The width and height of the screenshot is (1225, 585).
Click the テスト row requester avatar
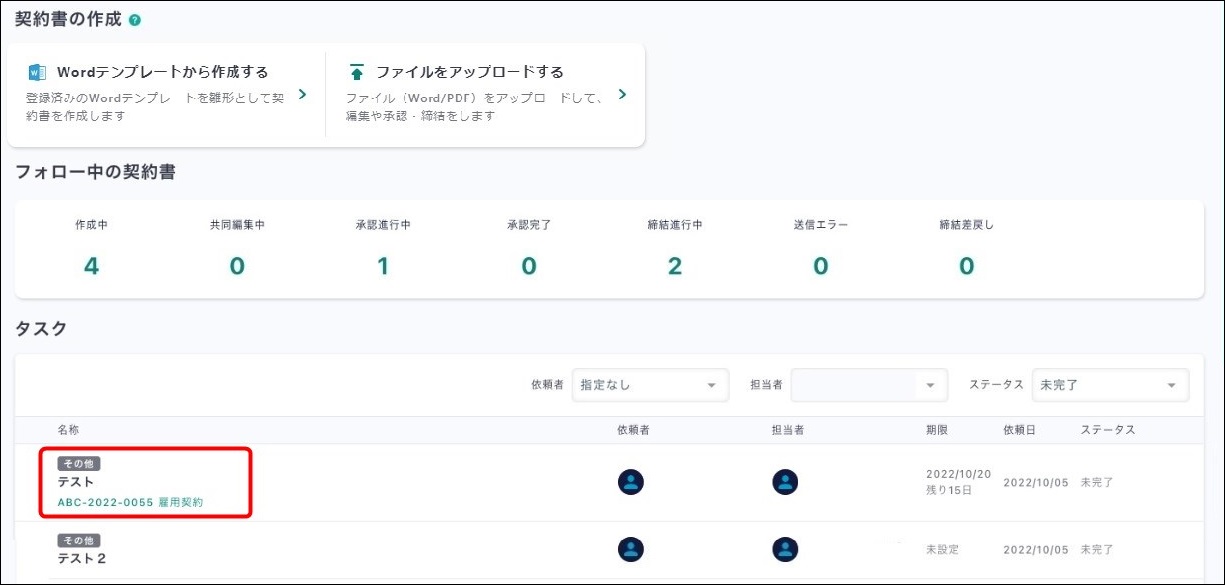tap(631, 482)
